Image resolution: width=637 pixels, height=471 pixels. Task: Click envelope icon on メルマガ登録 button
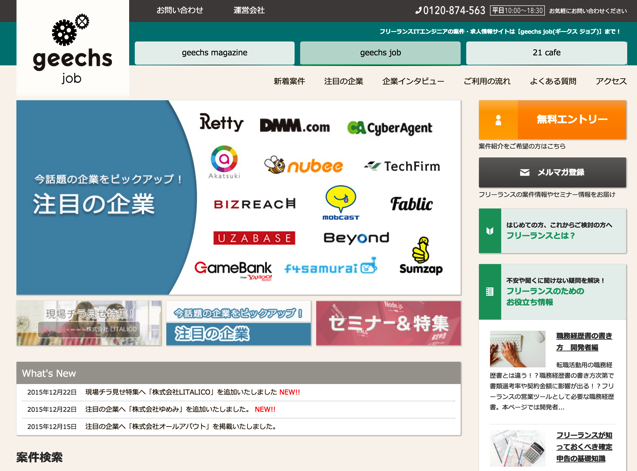point(524,172)
